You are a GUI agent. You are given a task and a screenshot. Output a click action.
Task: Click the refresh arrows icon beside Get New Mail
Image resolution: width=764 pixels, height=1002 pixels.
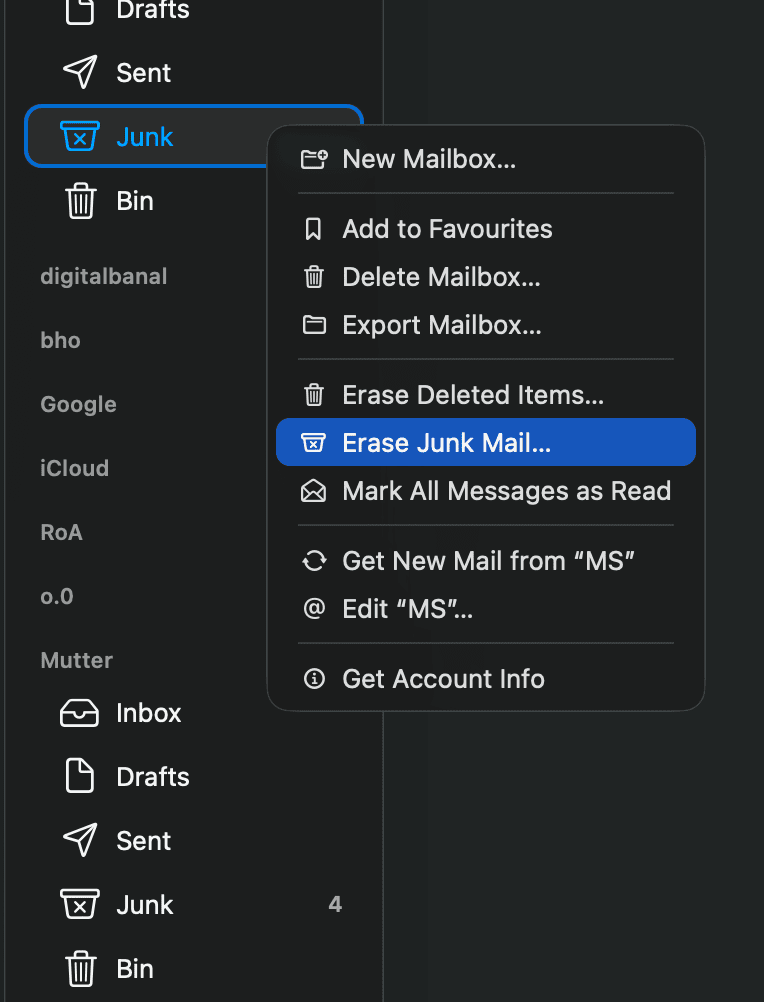314,561
